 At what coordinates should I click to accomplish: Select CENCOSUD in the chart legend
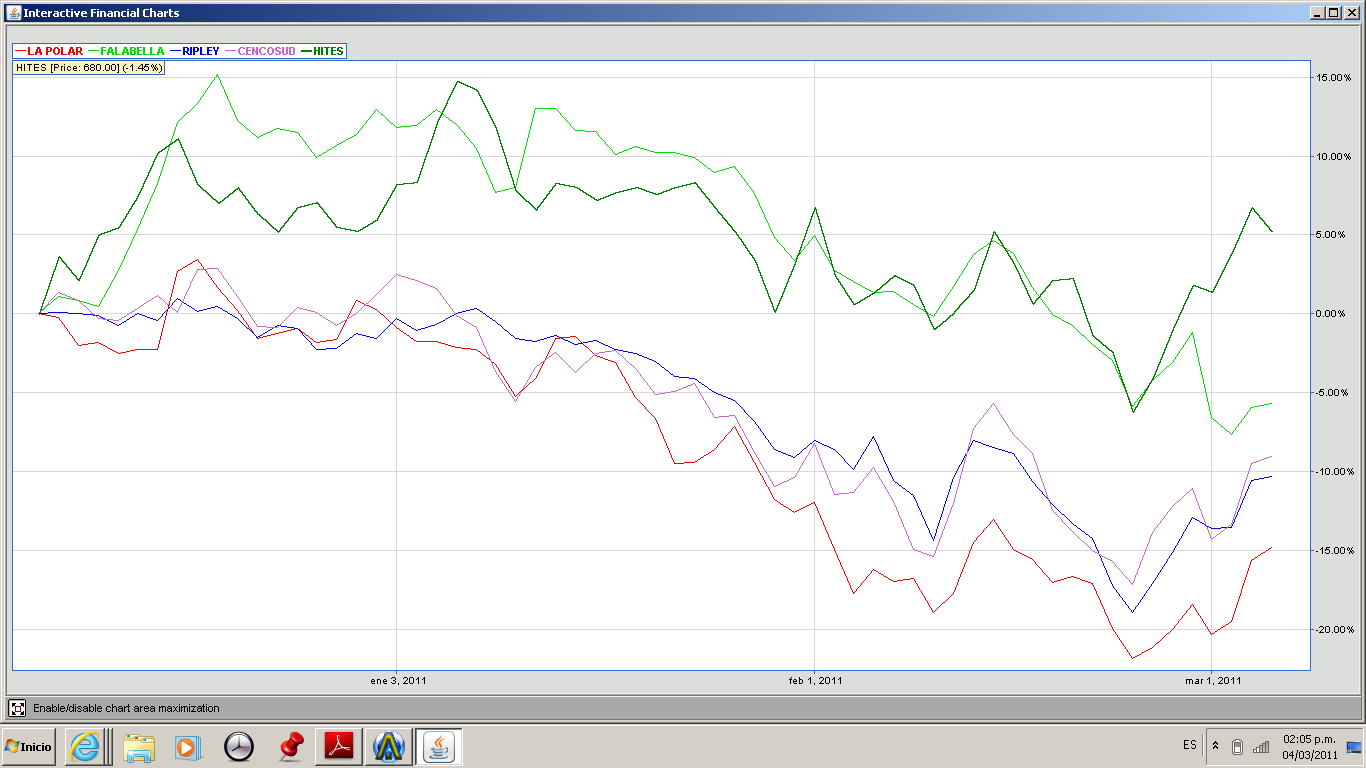(260, 51)
